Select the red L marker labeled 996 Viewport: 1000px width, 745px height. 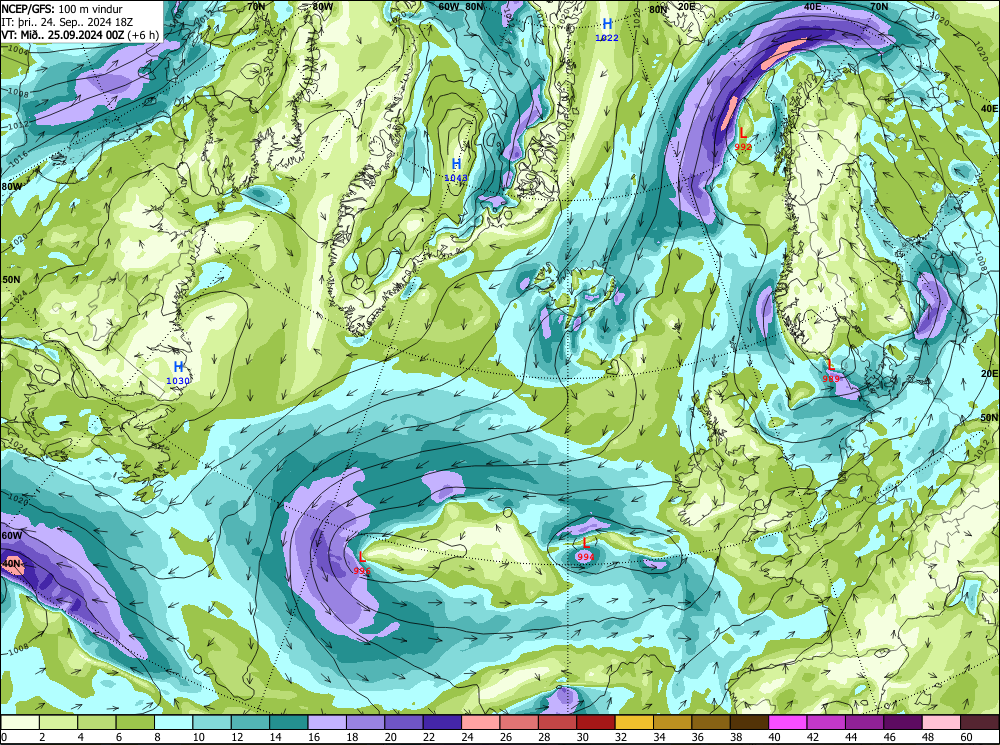tap(362, 557)
